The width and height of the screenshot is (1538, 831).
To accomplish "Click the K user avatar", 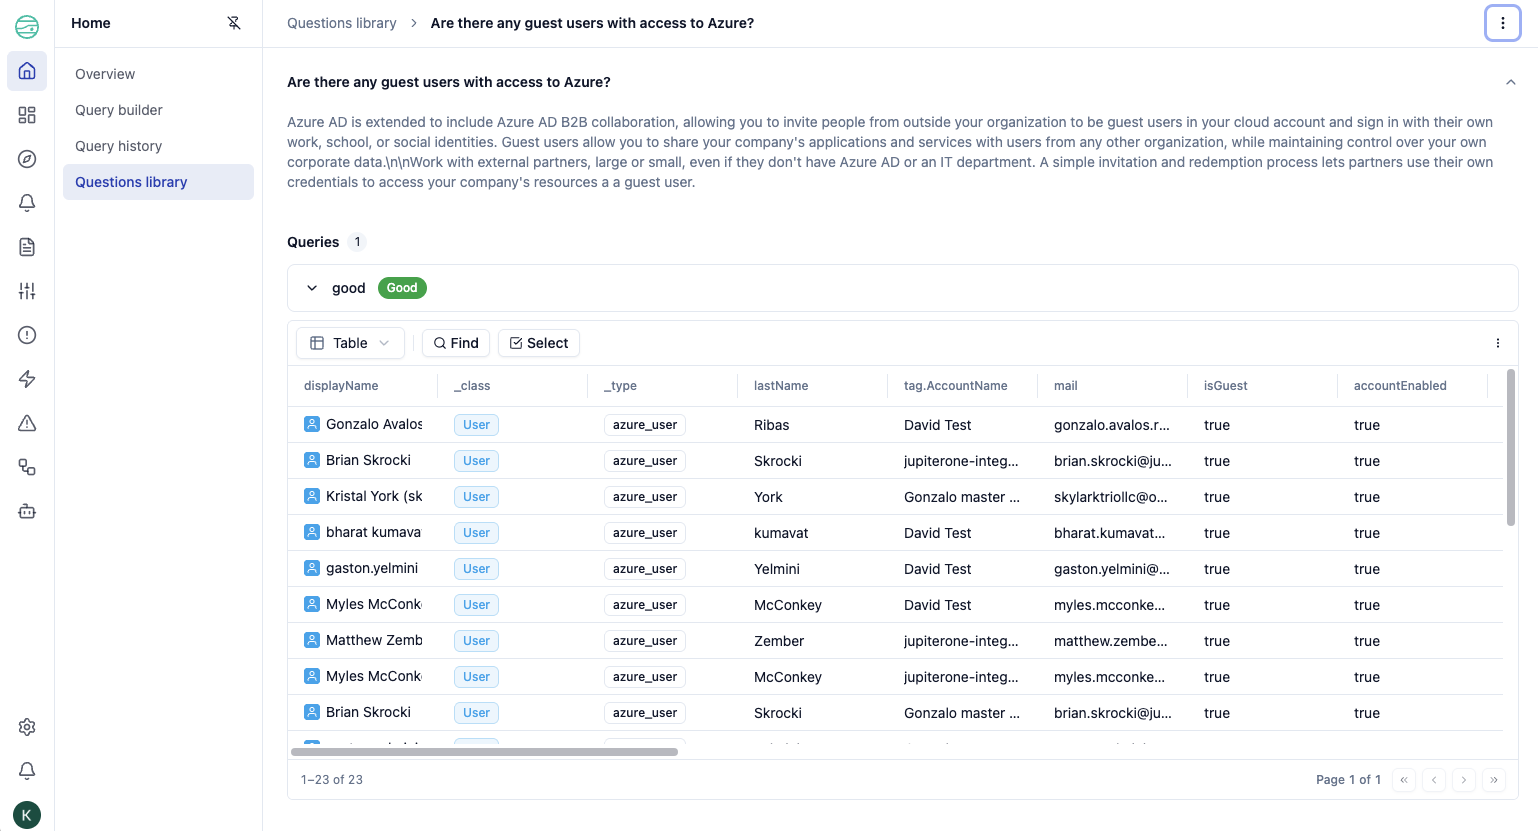I will [x=27, y=815].
